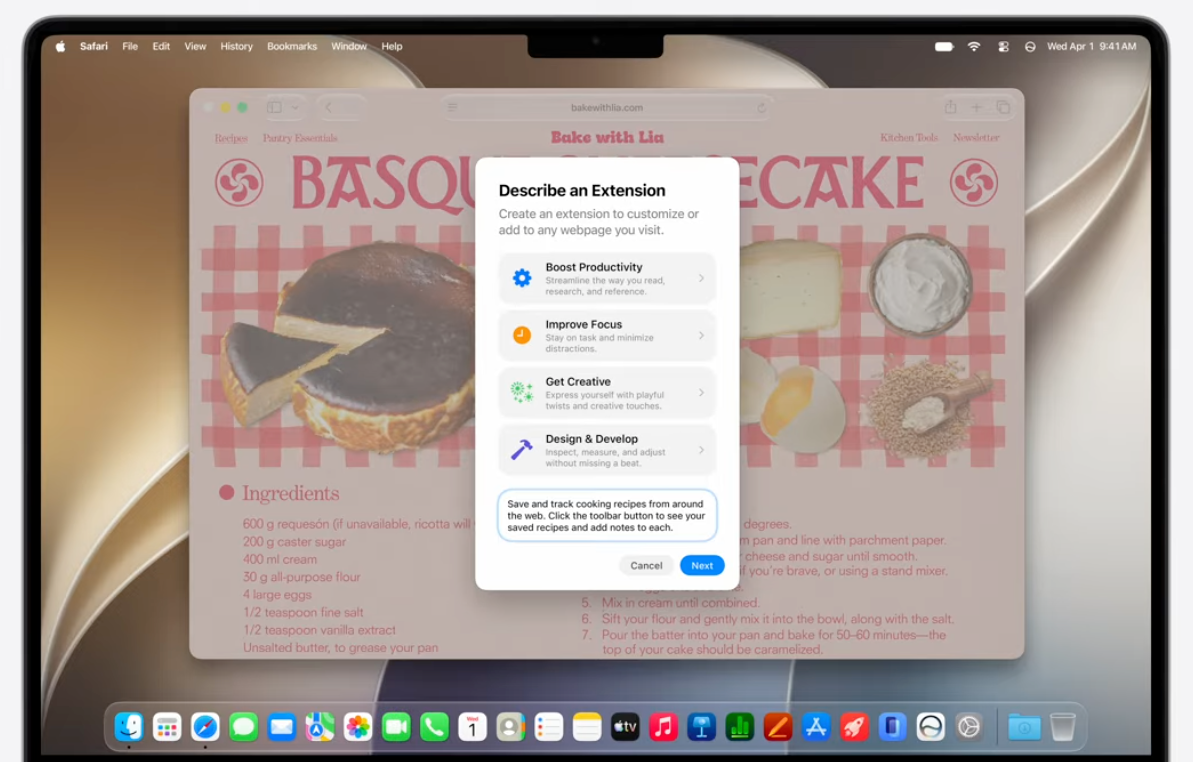Viewport: 1193px width, 762px height.
Task: Open the View menu
Action: point(195,46)
